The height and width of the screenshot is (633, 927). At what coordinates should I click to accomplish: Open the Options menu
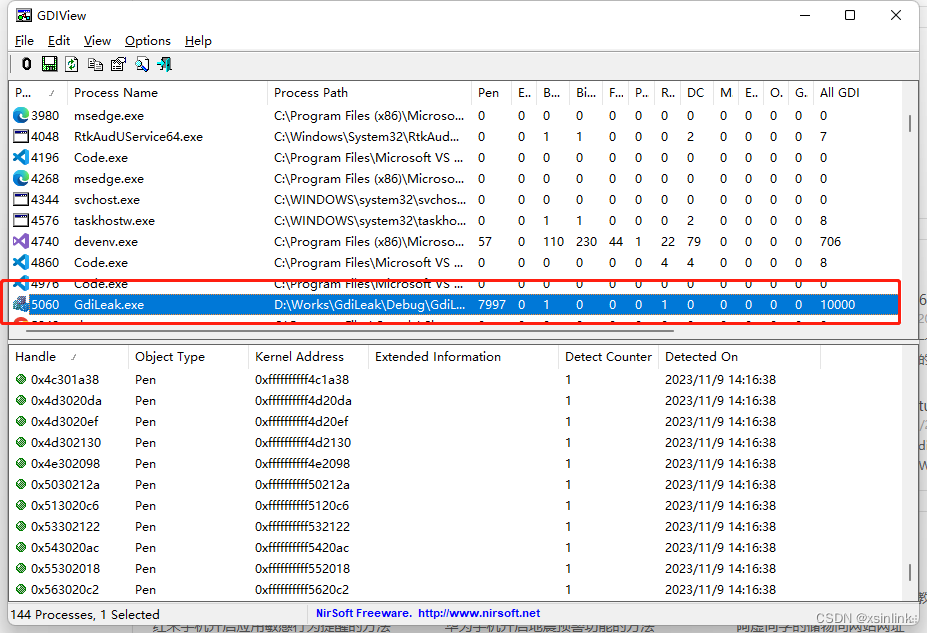click(x=147, y=41)
